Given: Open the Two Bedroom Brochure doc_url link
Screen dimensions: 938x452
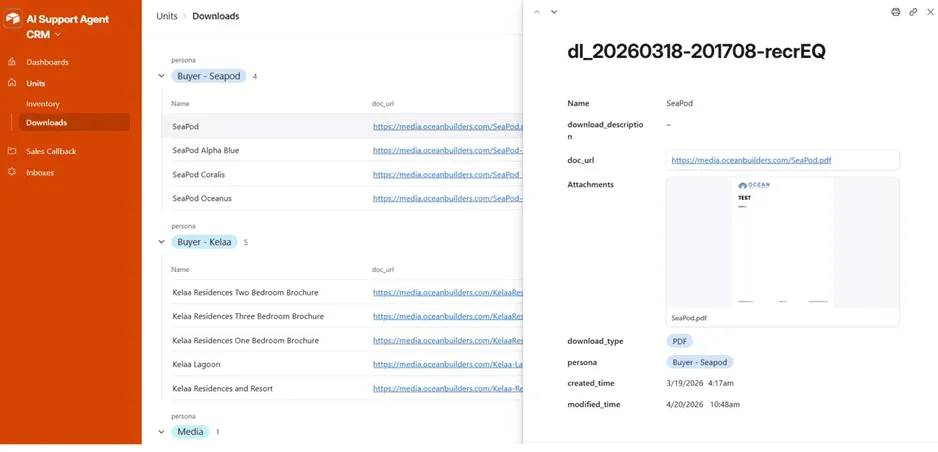Looking at the screenshot, I should click(x=448, y=293).
